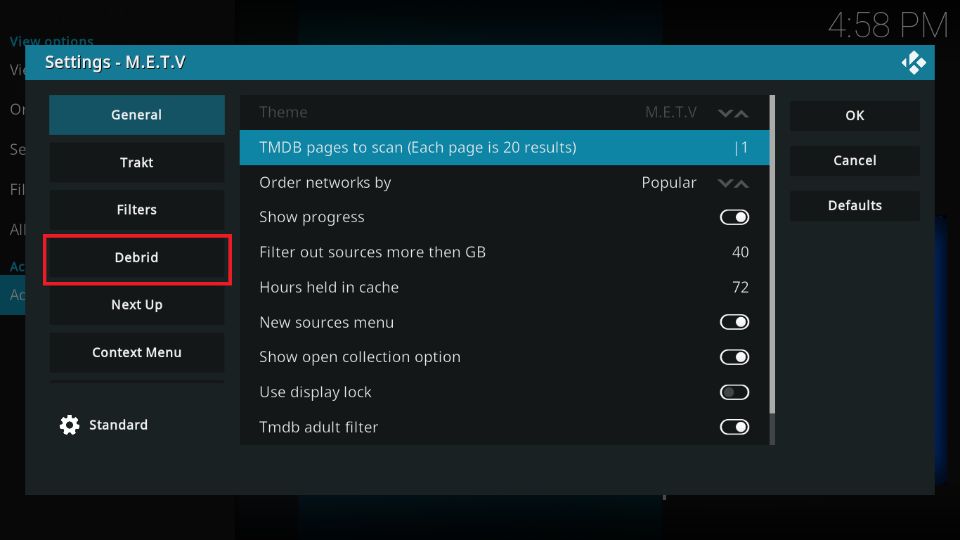The height and width of the screenshot is (540, 960).
Task: Toggle the Tmdb adult filter switch
Action: [x=734, y=427]
